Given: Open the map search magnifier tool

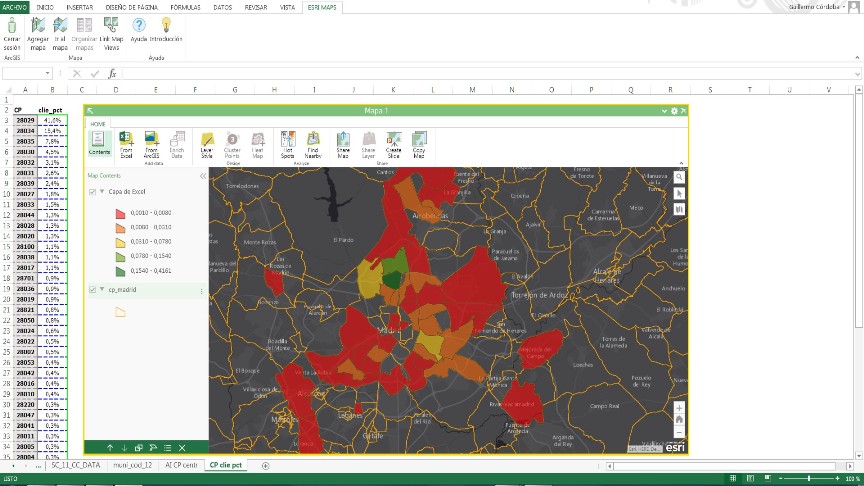Looking at the screenshot, I should (x=679, y=177).
